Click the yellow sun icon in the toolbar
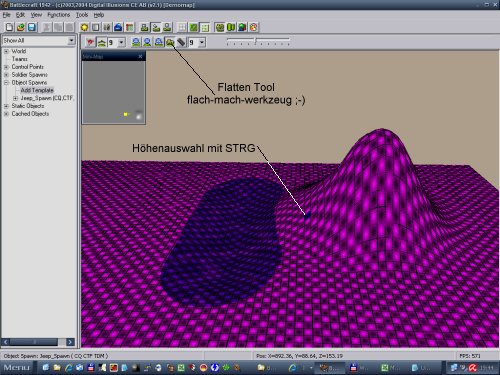 (x=85, y=27)
